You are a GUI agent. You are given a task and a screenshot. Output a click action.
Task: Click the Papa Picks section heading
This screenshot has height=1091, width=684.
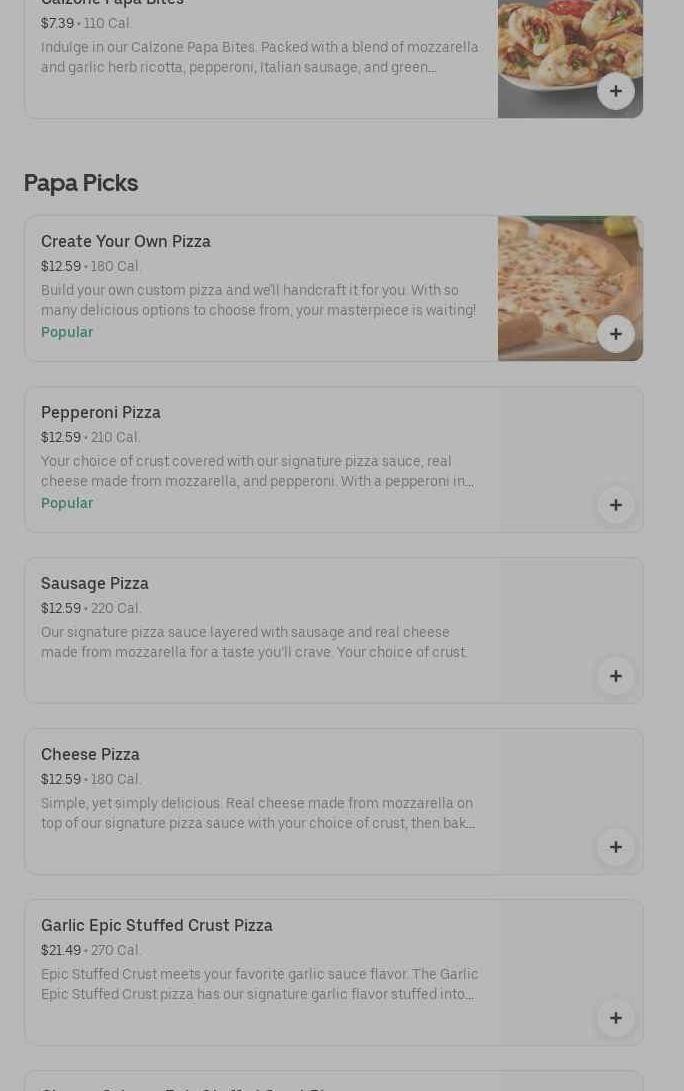[81, 183]
